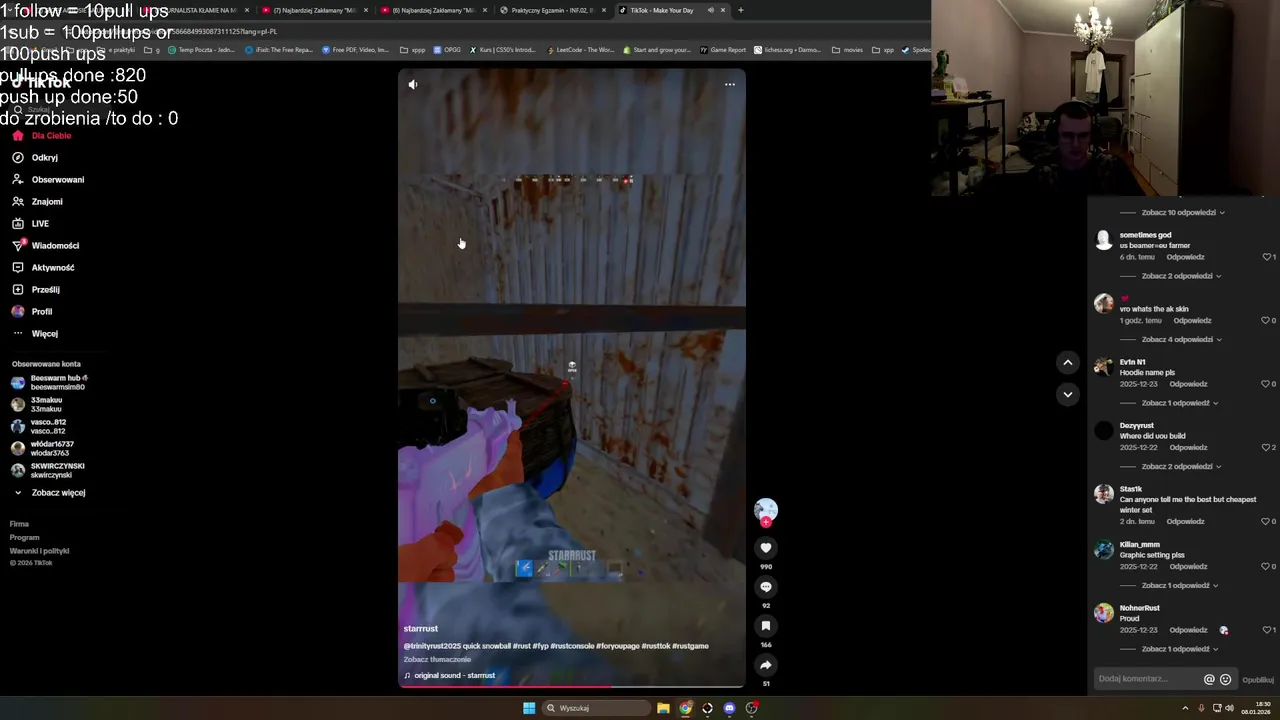Open new browser tab plus button

point(740,10)
